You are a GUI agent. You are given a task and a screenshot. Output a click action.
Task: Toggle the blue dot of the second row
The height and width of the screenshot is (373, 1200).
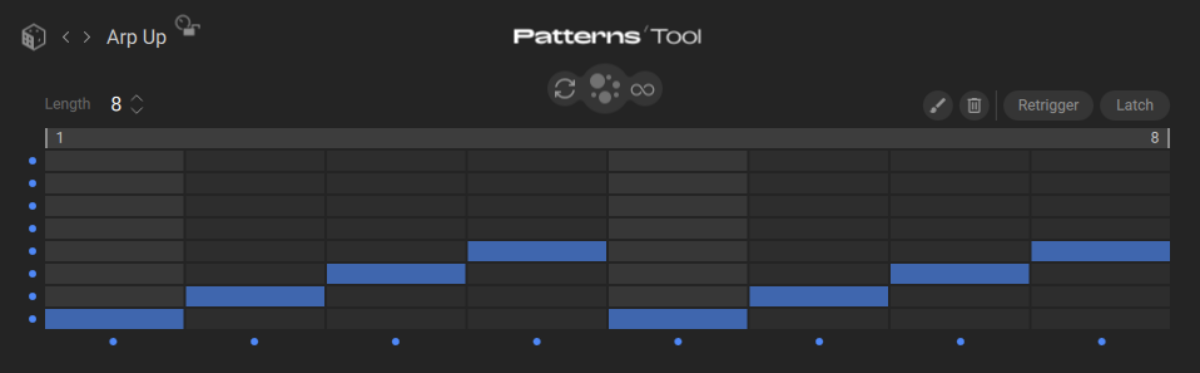point(32,183)
